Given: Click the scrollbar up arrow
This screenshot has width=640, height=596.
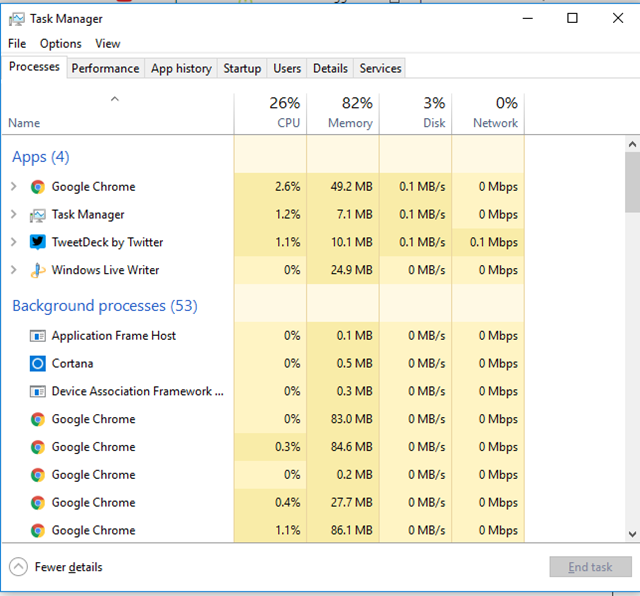Looking at the screenshot, I should (x=632, y=144).
